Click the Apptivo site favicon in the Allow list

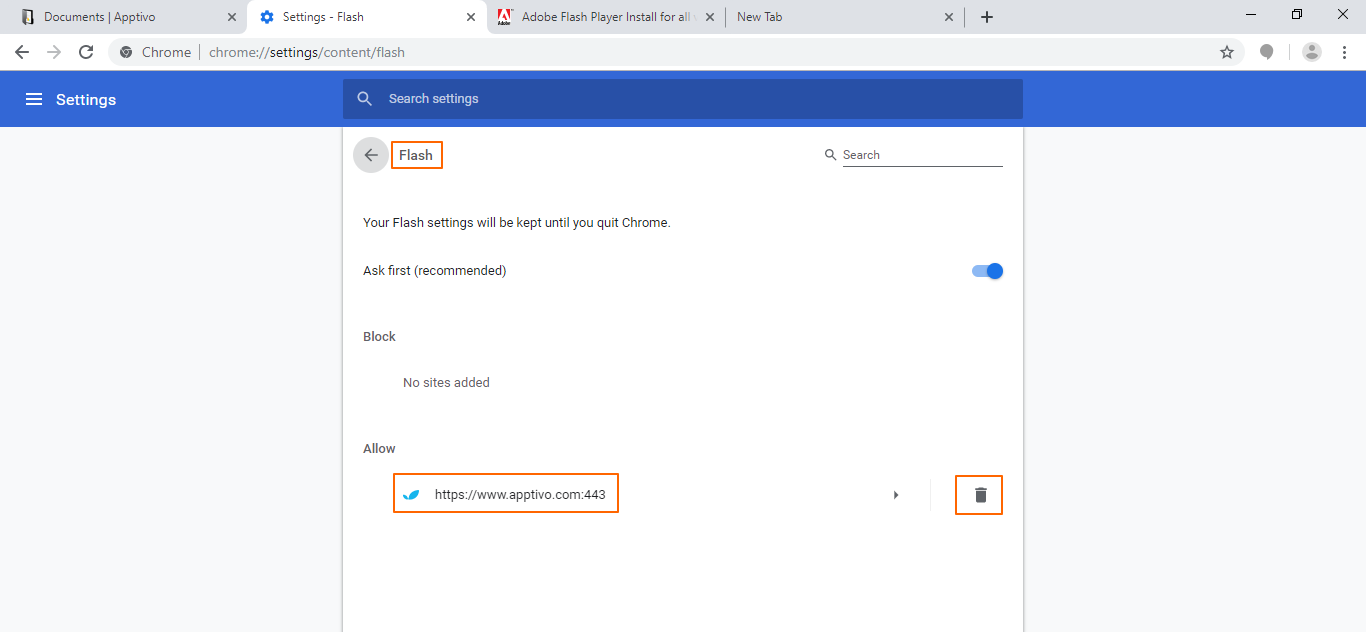[410, 494]
